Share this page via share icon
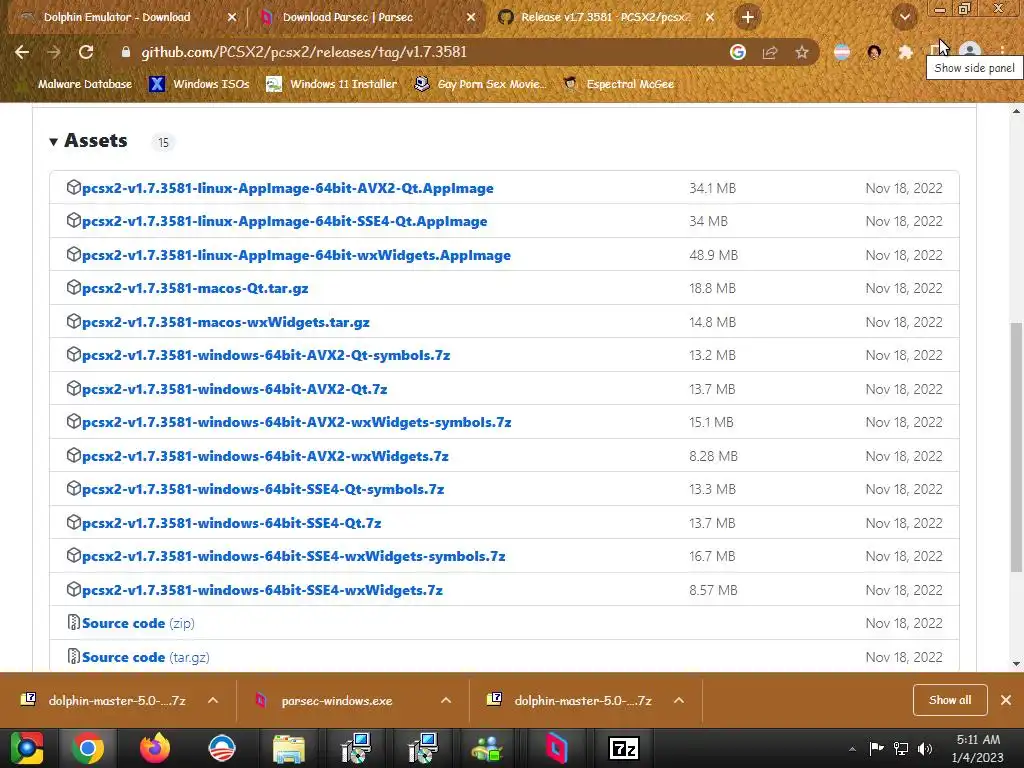Image resolution: width=1024 pixels, height=768 pixels. click(x=770, y=52)
